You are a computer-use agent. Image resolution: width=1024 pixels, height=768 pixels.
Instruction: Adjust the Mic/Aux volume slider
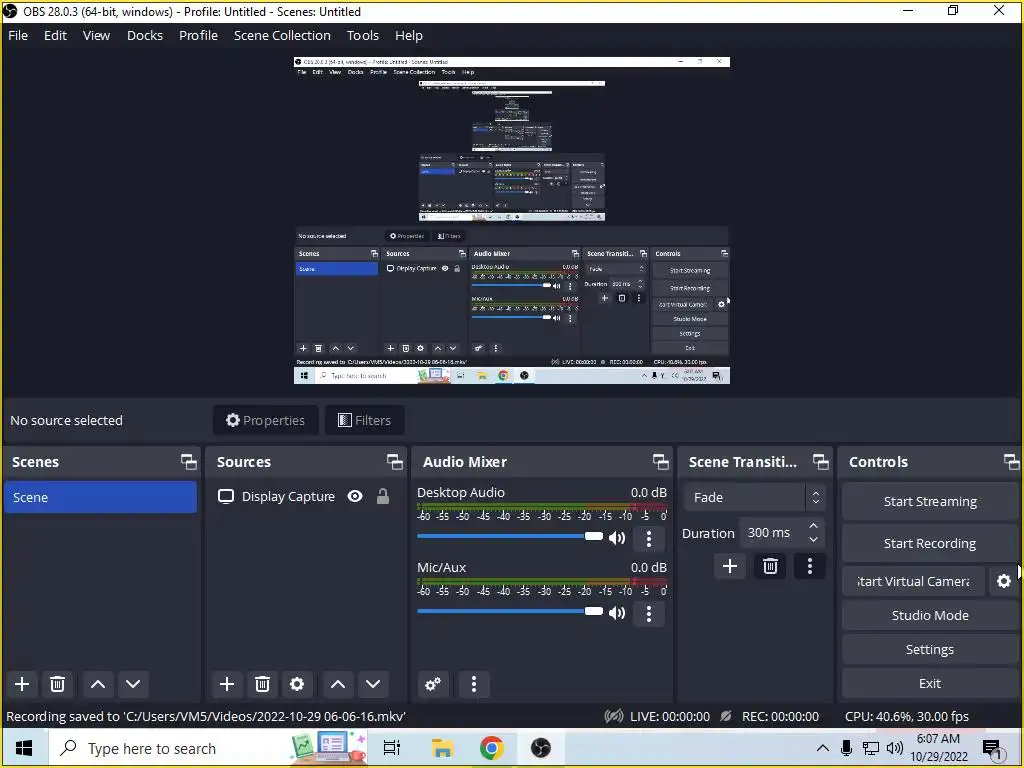(509, 611)
